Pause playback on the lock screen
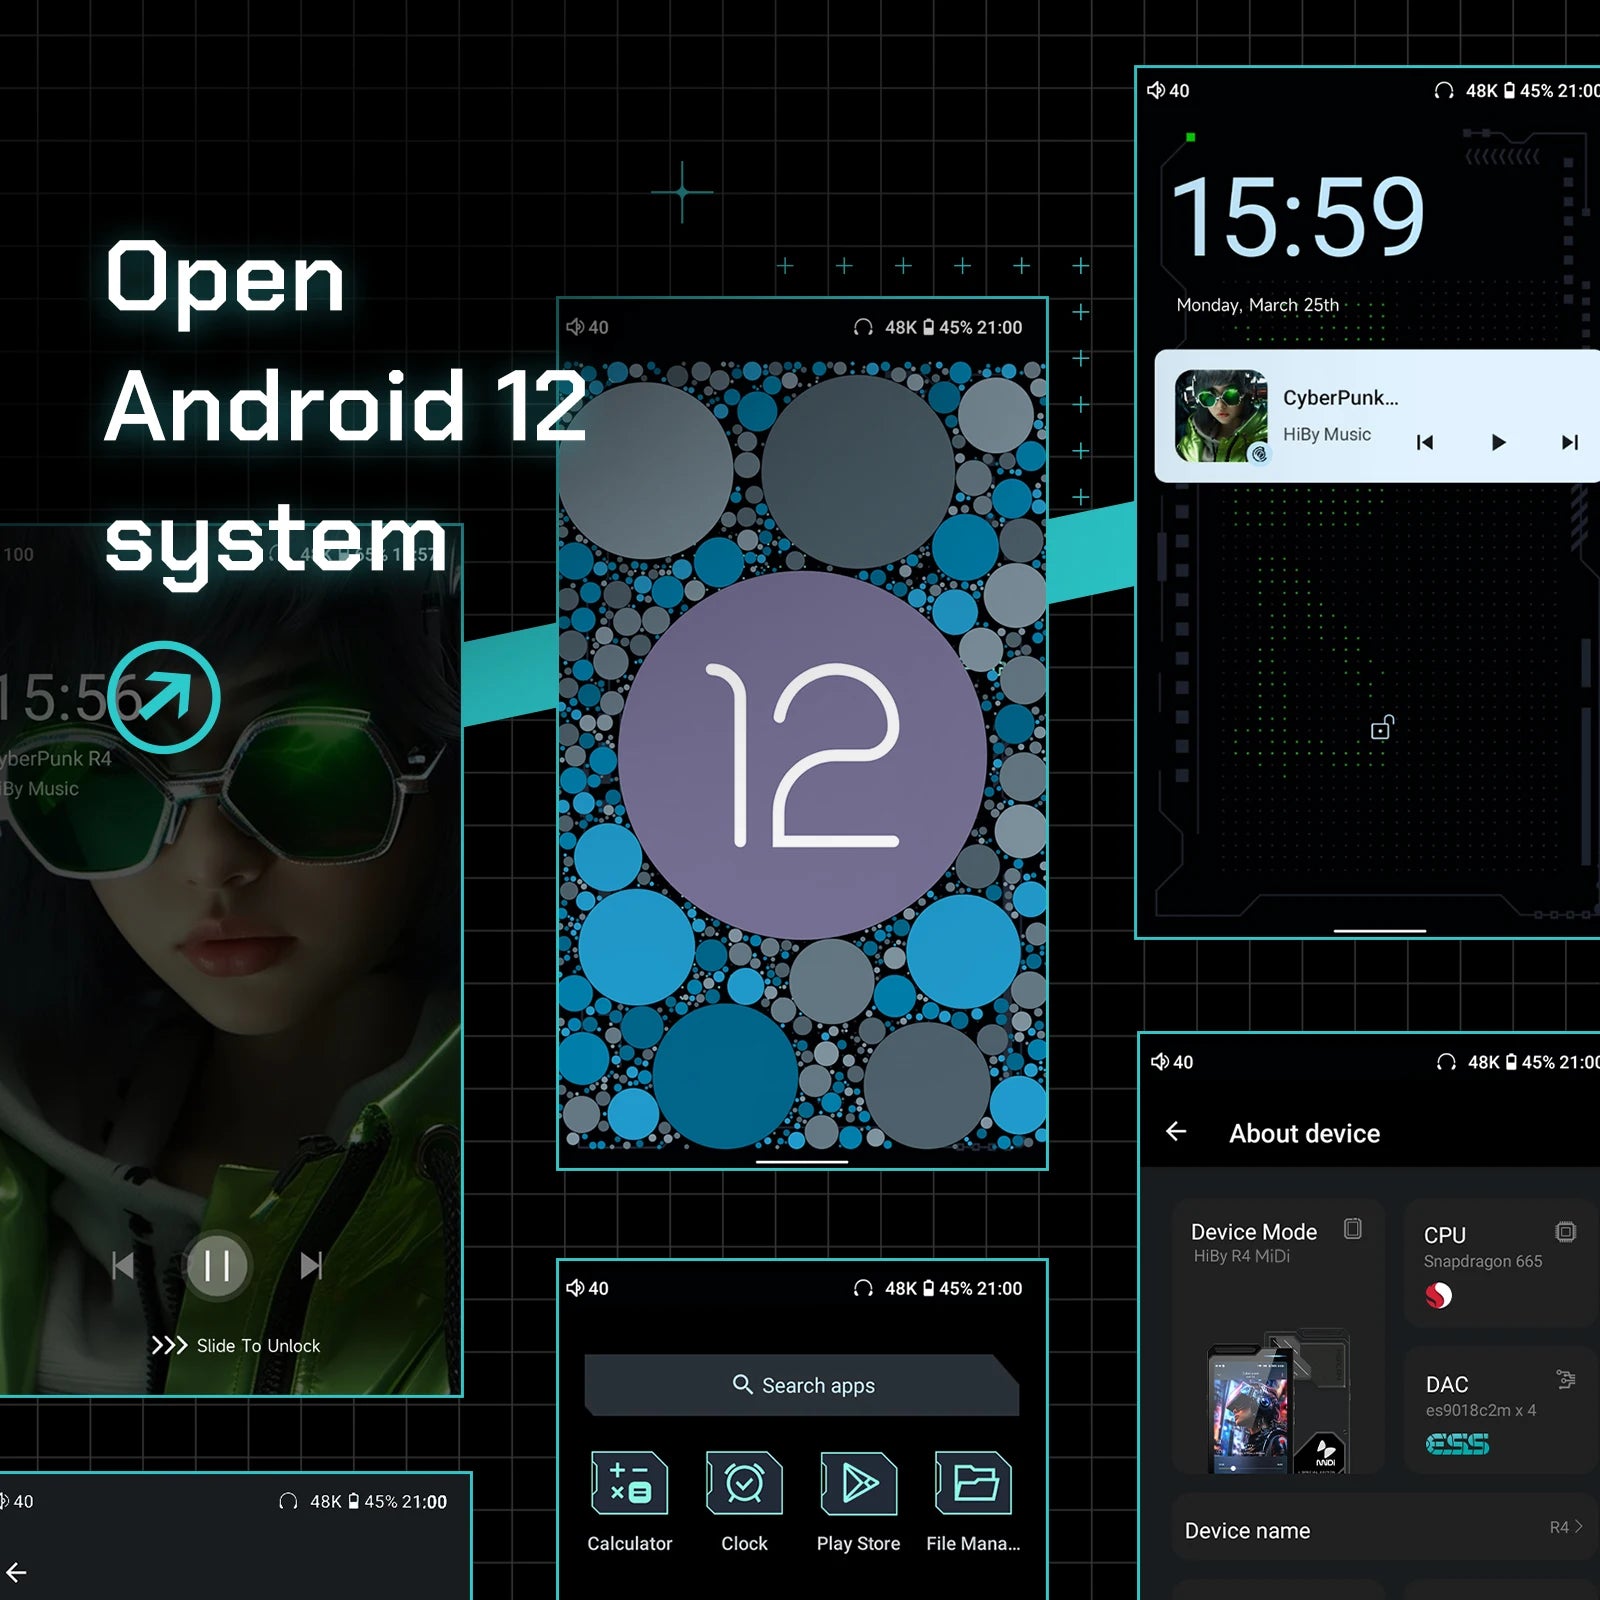The width and height of the screenshot is (1600, 1600). 217,1266
